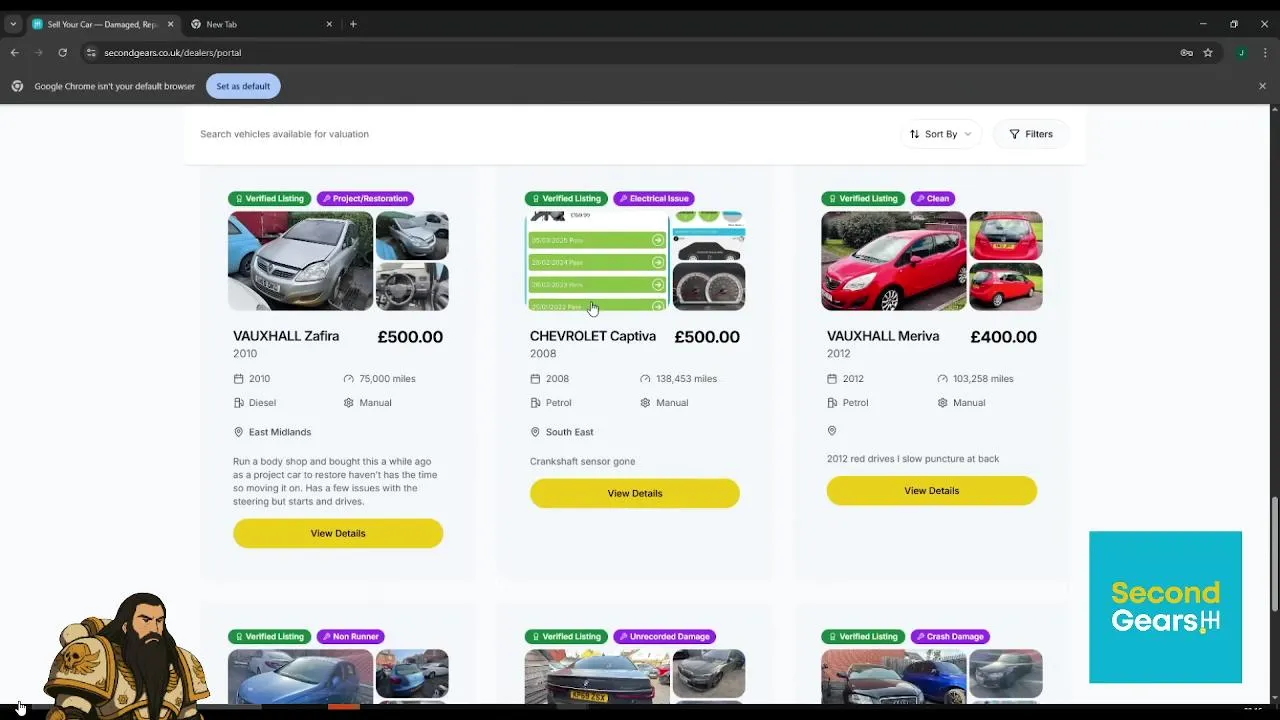
Task: Click location pin icon on Meriva card
Action: [x=832, y=430]
